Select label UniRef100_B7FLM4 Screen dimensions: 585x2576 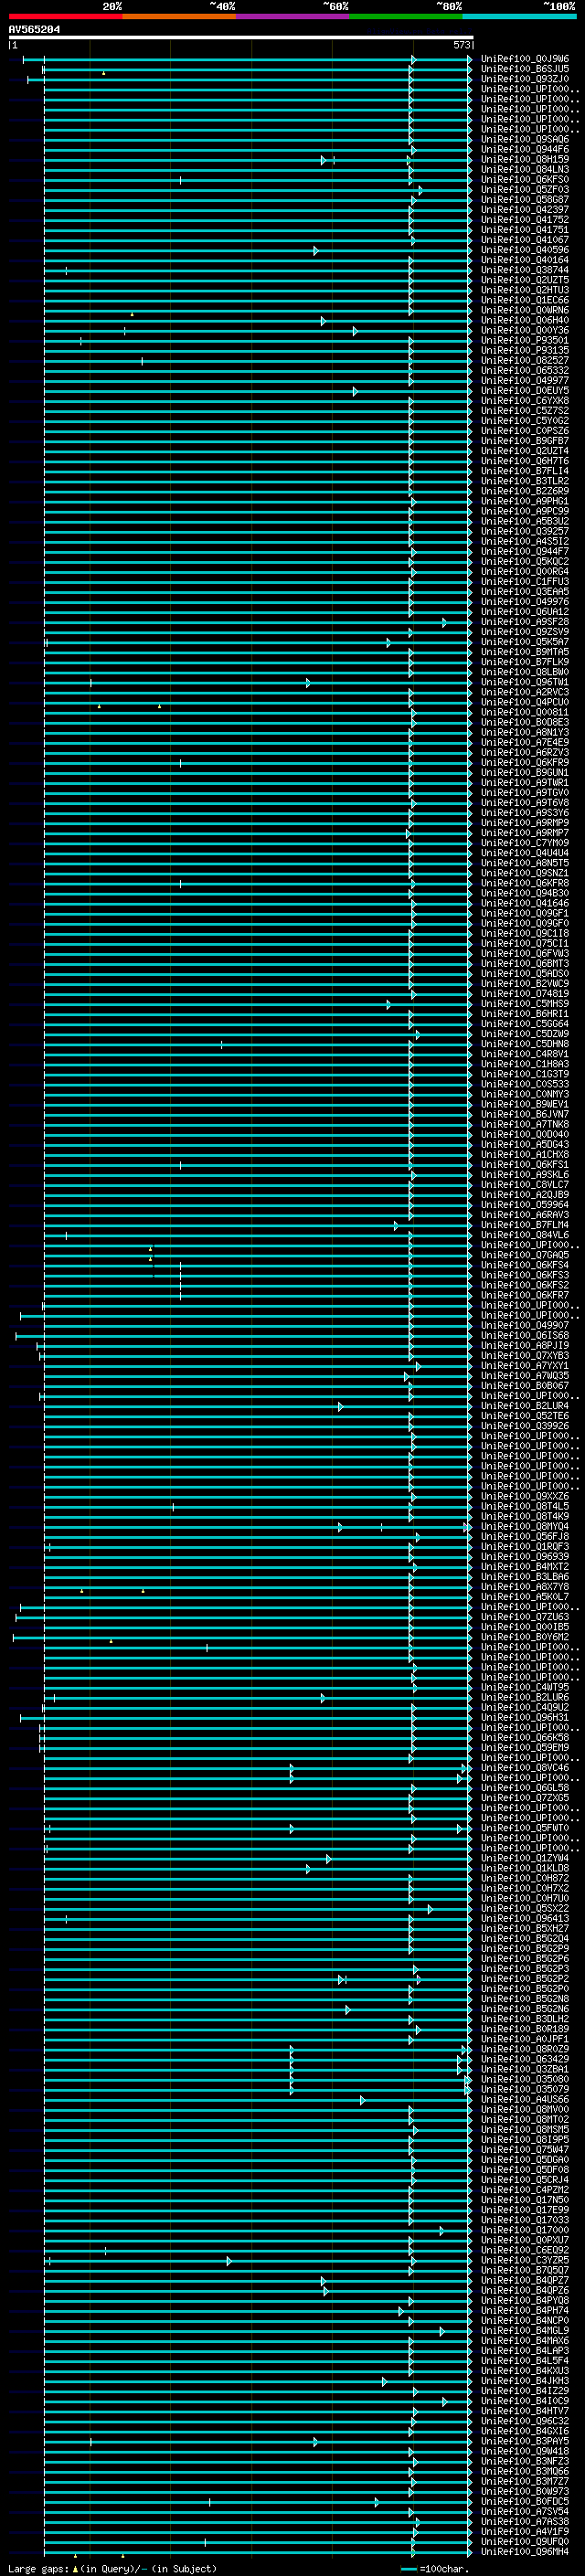(525, 1224)
